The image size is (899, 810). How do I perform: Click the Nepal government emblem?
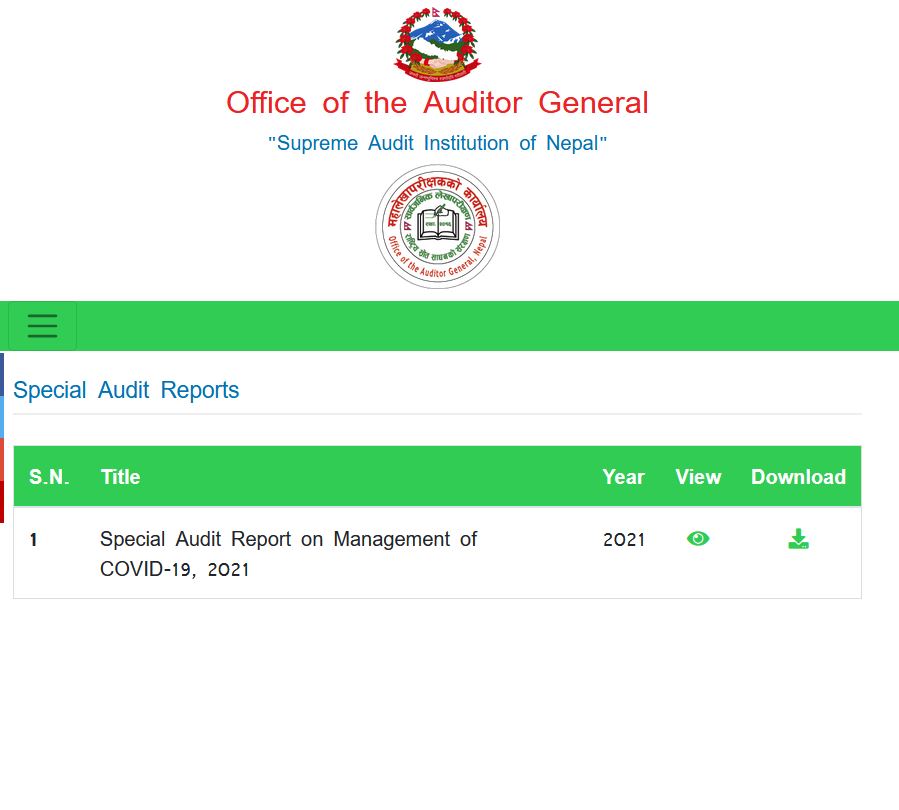coord(437,44)
